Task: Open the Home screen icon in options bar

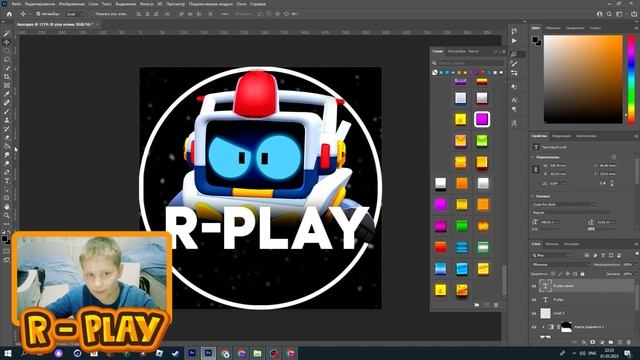Action: coord(9,14)
